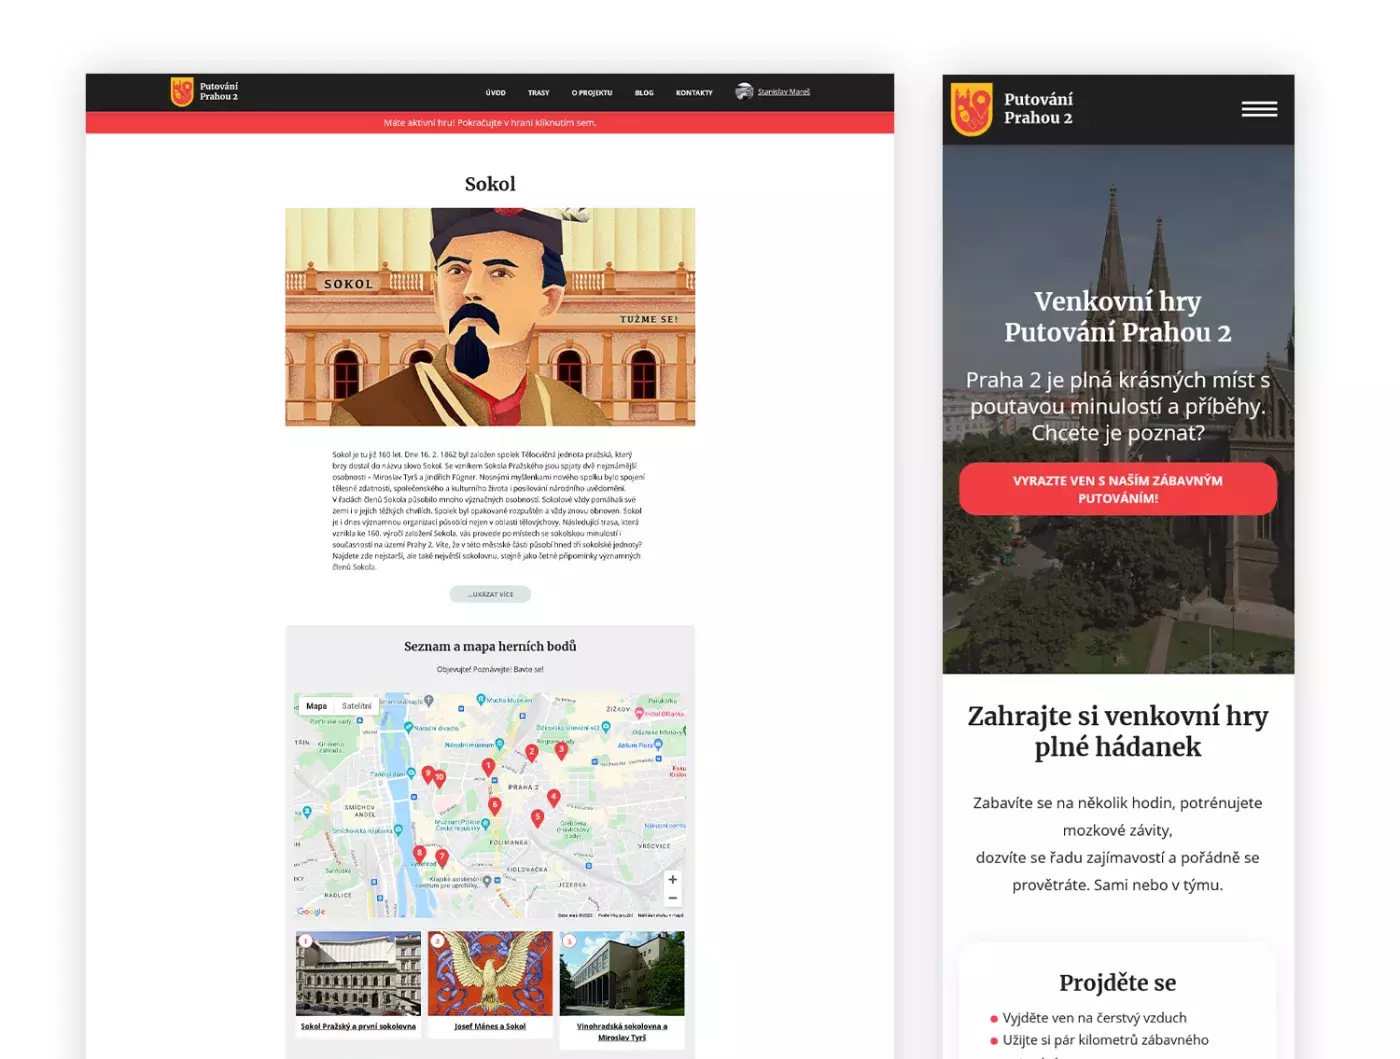Zoom in on the map with plus
The width and height of the screenshot is (1400, 1059).
(672, 880)
